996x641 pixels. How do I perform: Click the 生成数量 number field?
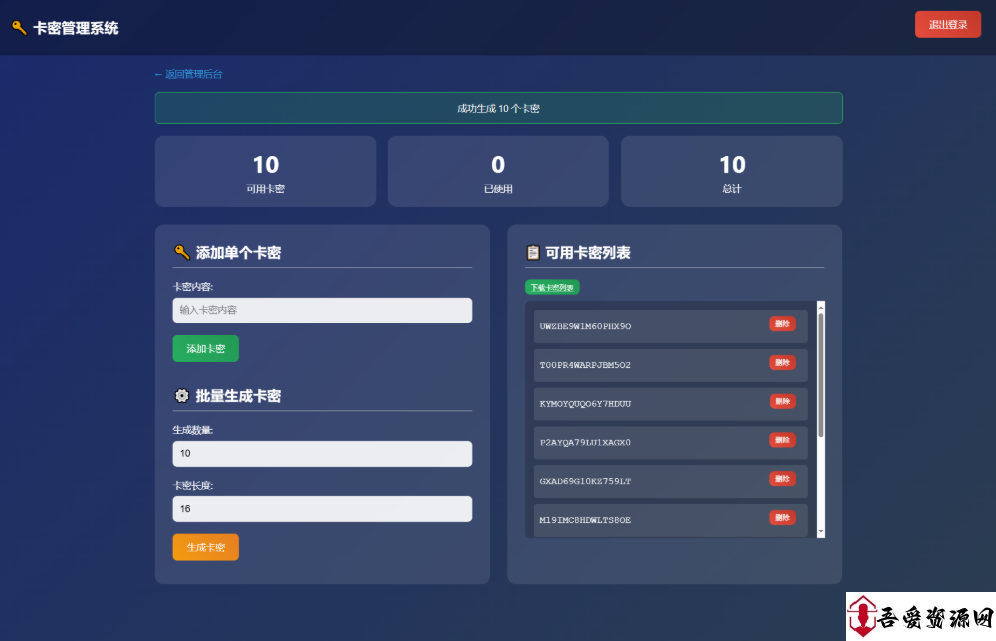pyautogui.click(x=322, y=454)
